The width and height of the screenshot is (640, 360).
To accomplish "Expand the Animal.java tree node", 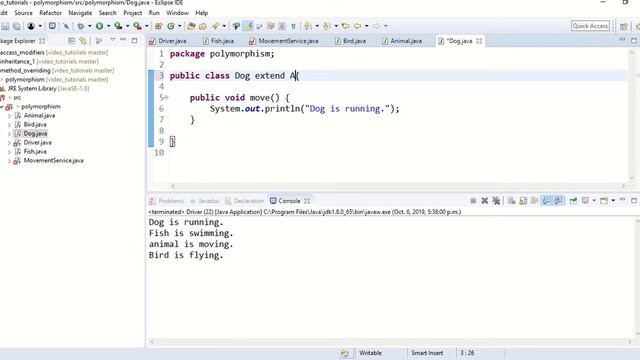I will point(9,116).
